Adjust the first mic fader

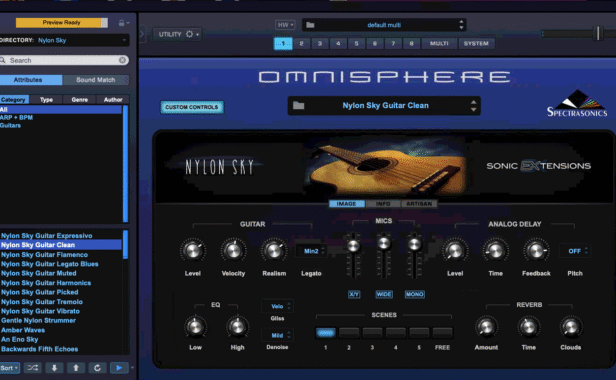tap(354, 246)
